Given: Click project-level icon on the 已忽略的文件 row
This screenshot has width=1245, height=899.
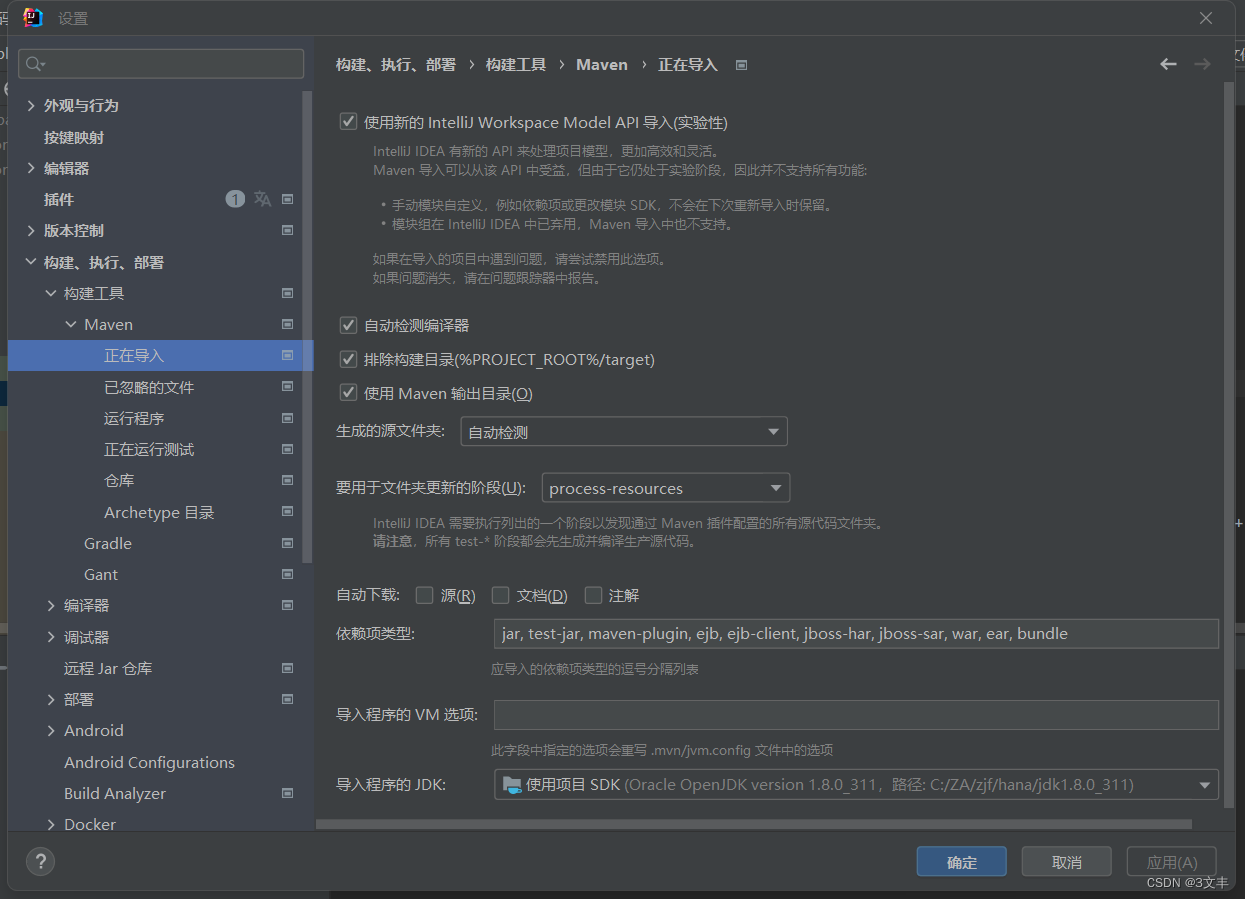Looking at the screenshot, I should point(288,386).
